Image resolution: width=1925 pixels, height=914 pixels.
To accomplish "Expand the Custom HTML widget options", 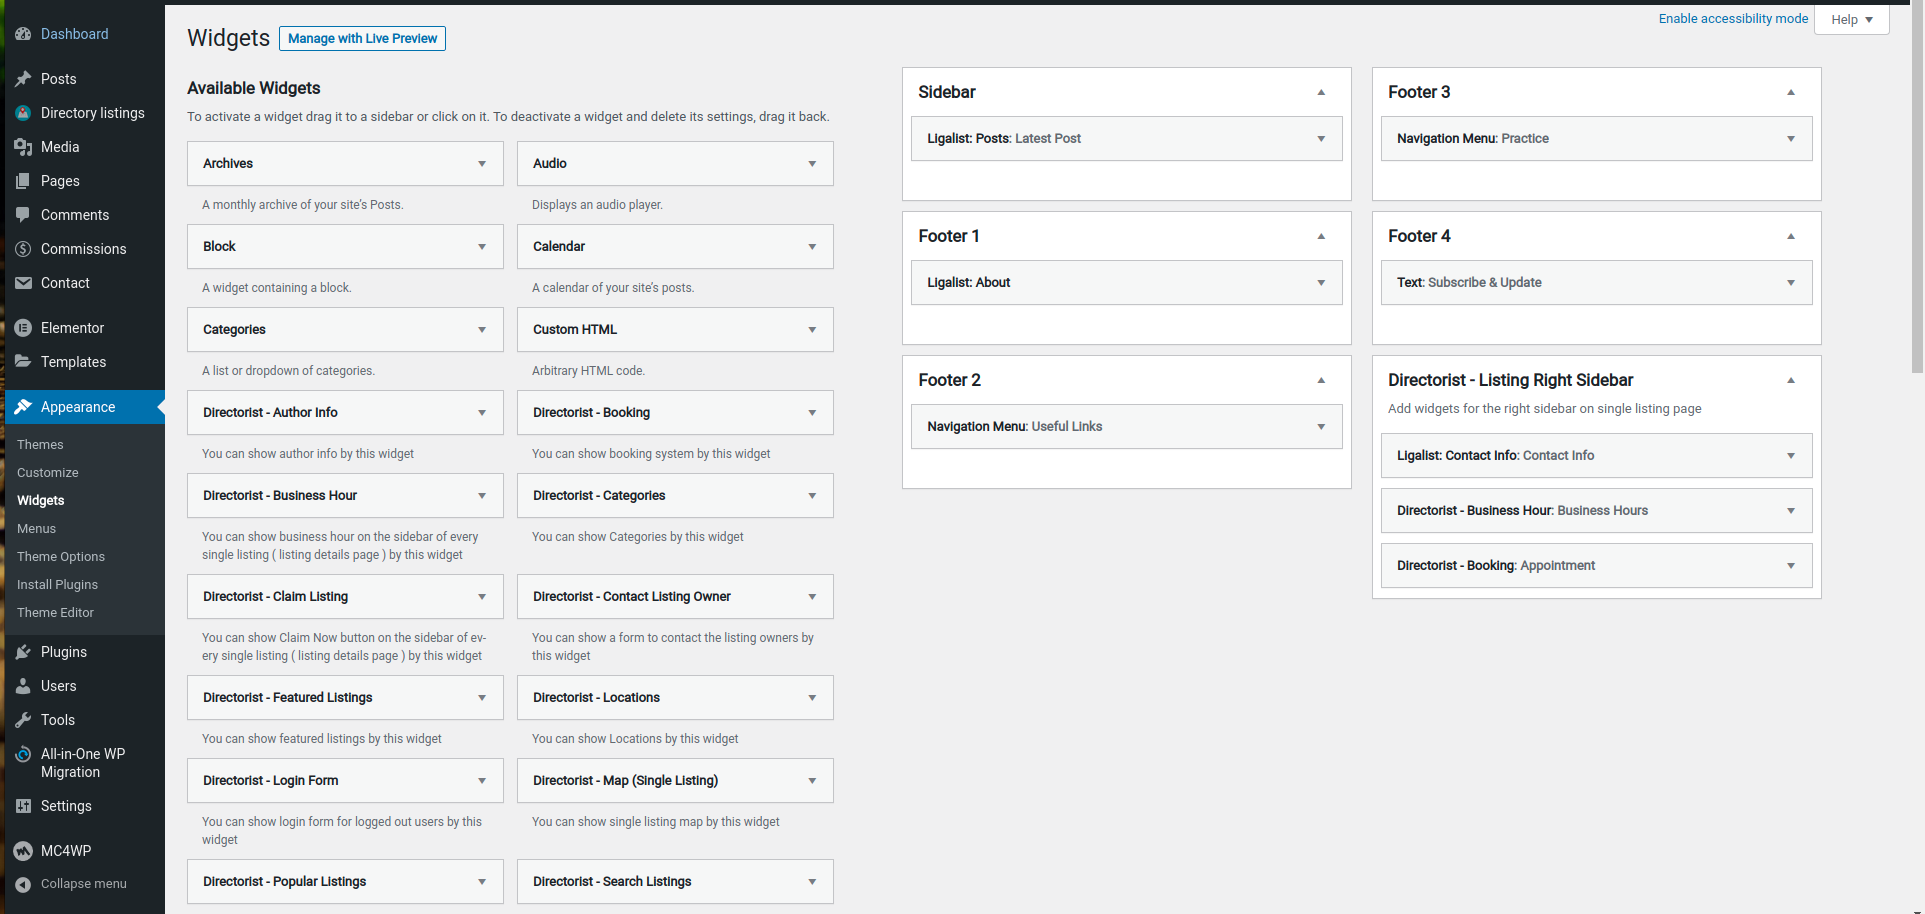I will pyautogui.click(x=812, y=330).
